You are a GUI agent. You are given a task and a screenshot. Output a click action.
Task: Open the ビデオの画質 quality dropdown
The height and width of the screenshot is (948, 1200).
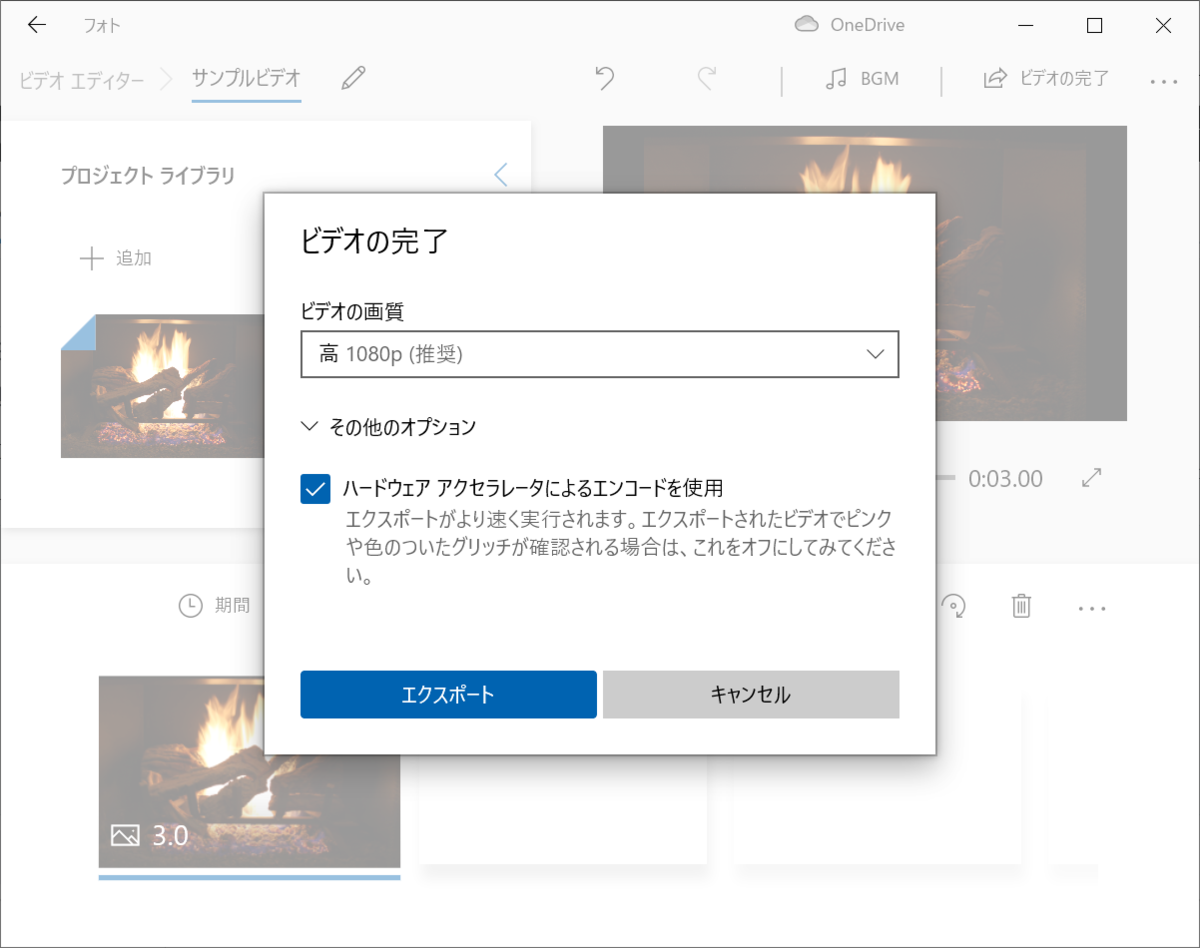(x=600, y=354)
